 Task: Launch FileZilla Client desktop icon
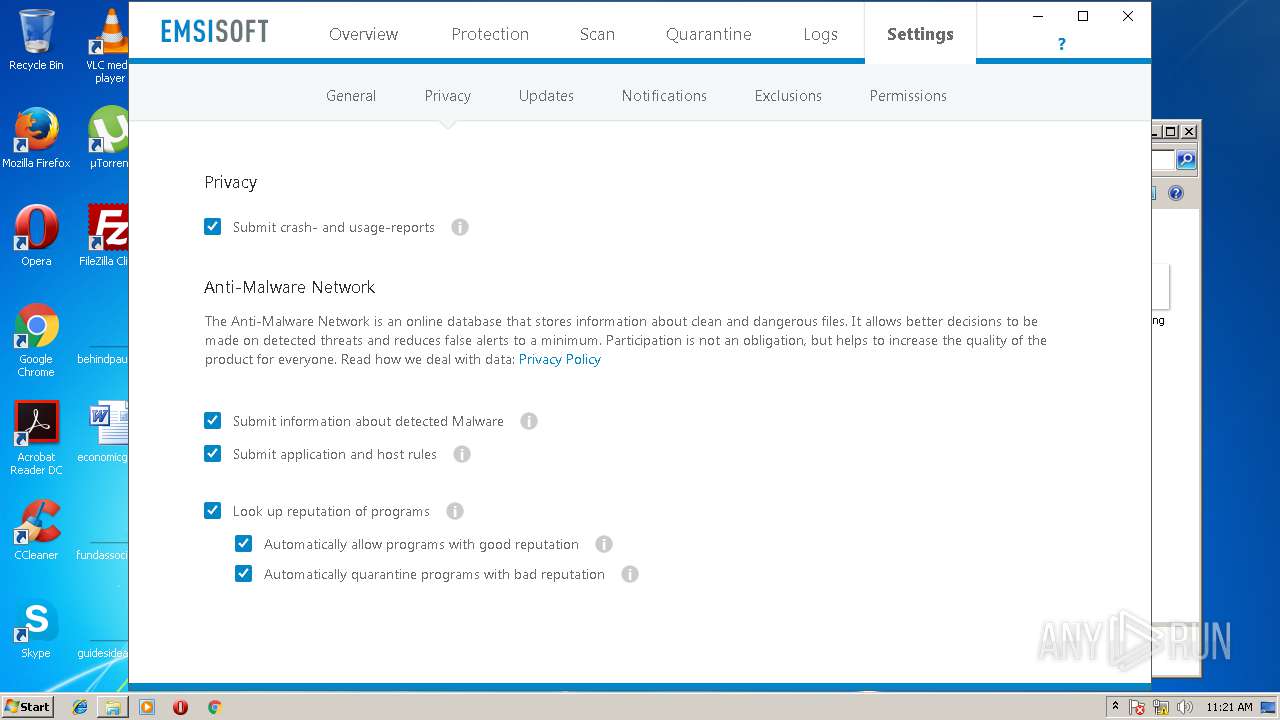click(104, 236)
